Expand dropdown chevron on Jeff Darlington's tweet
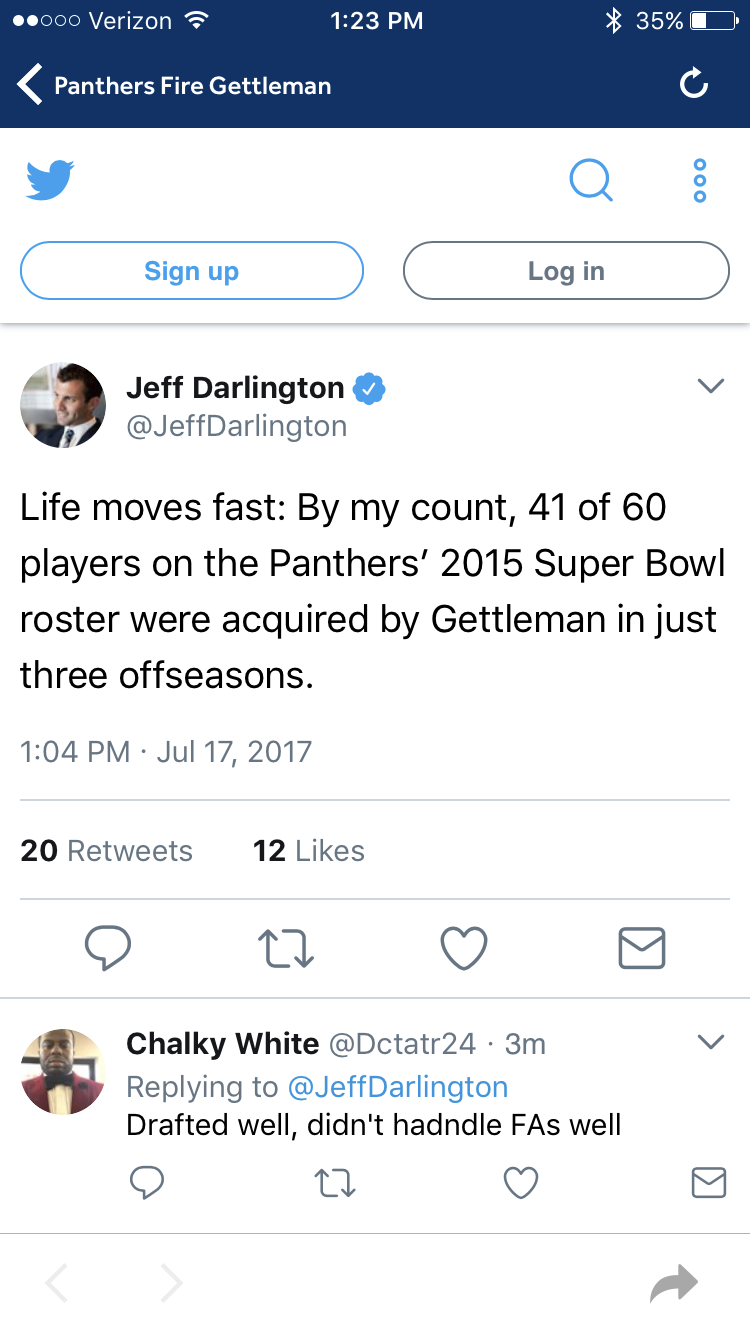This screenshot has height=1334, width=750. 710,386
